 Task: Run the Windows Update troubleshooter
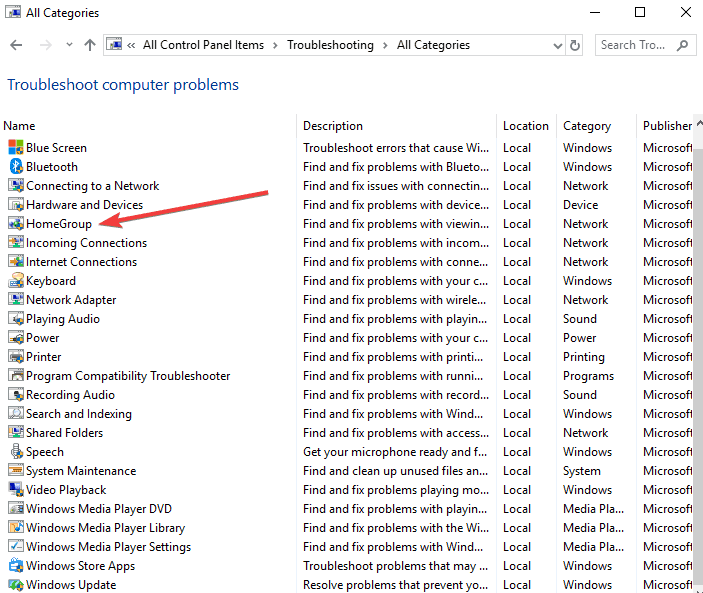point(71,585)
